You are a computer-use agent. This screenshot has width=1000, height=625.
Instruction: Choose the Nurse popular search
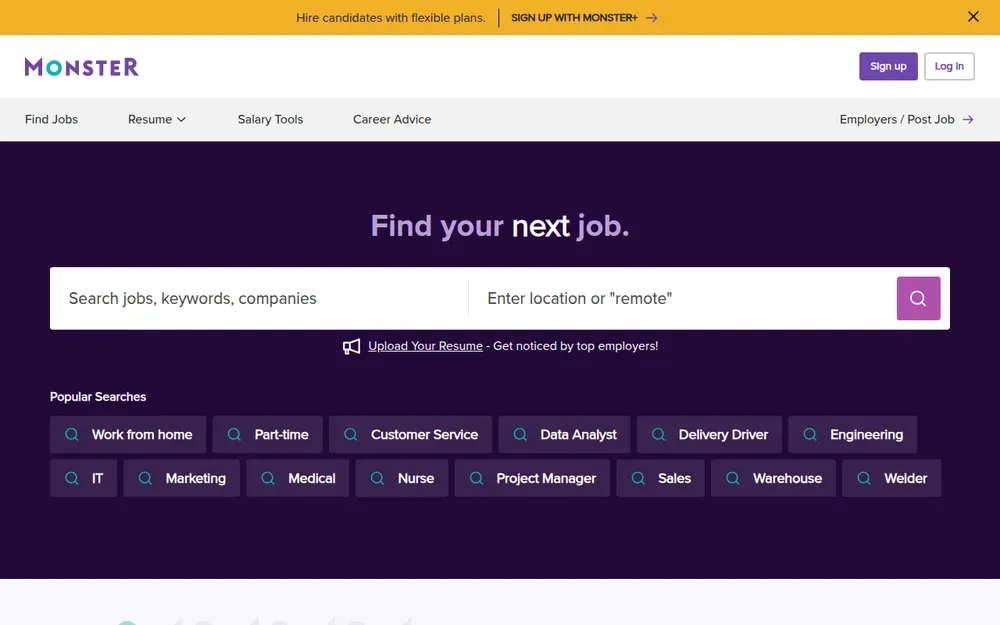tap(402, 478)
